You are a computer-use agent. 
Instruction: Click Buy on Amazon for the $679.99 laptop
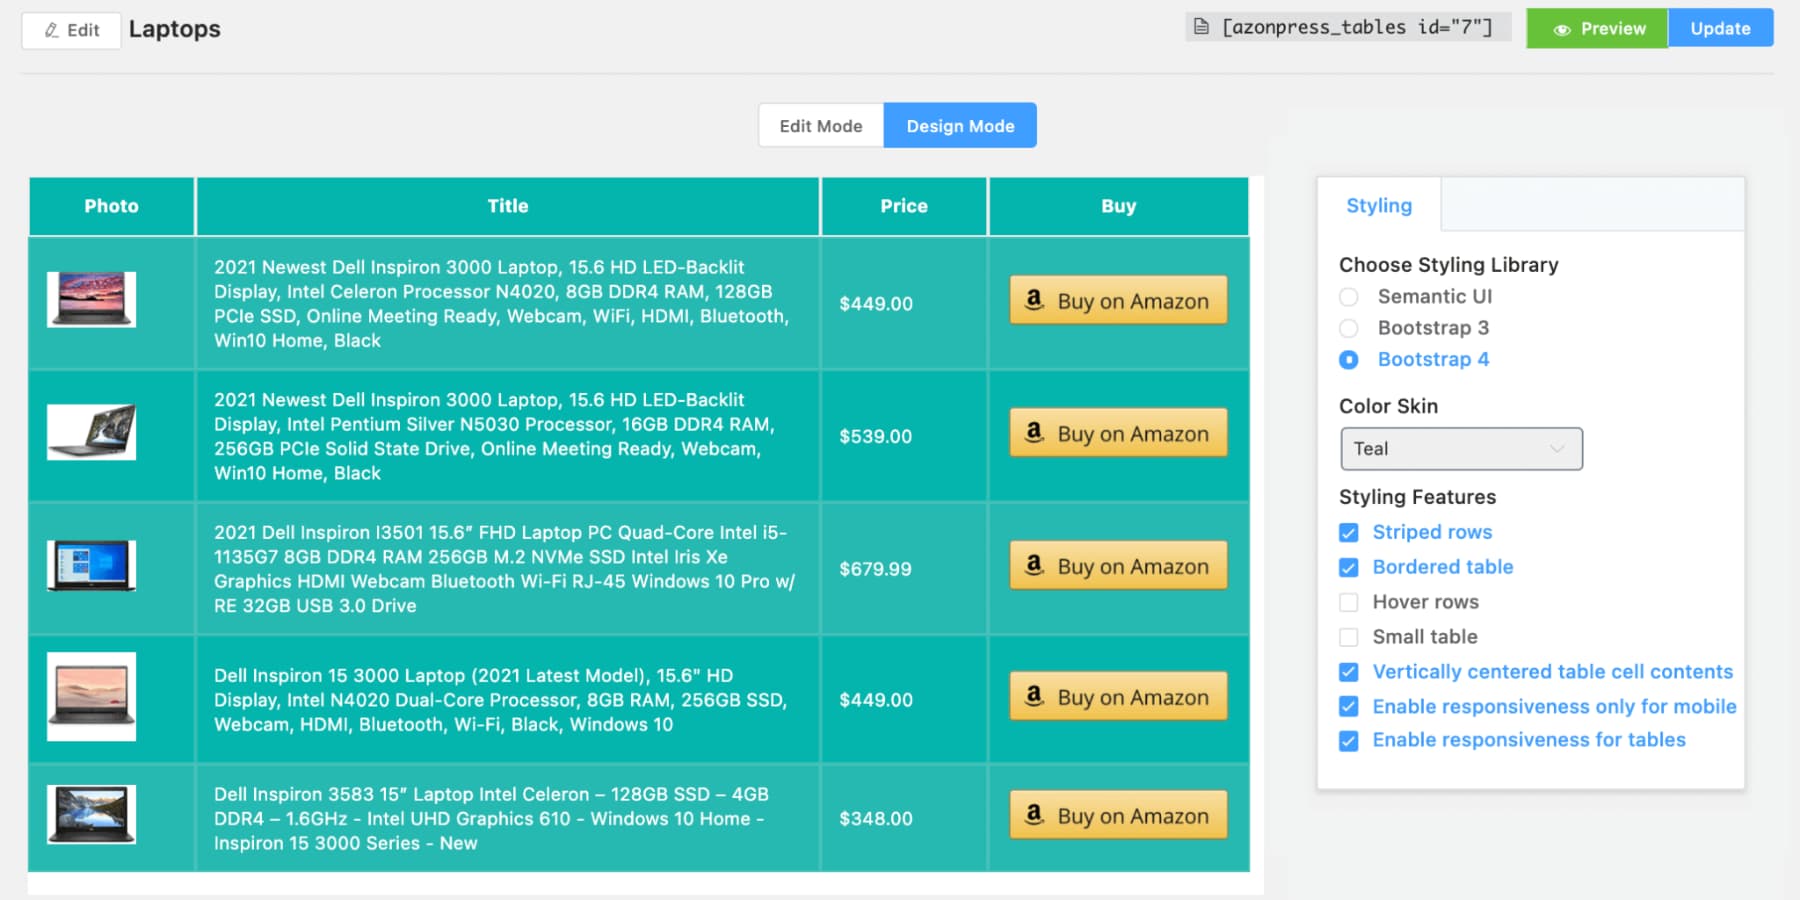(x=1118, y=566)
